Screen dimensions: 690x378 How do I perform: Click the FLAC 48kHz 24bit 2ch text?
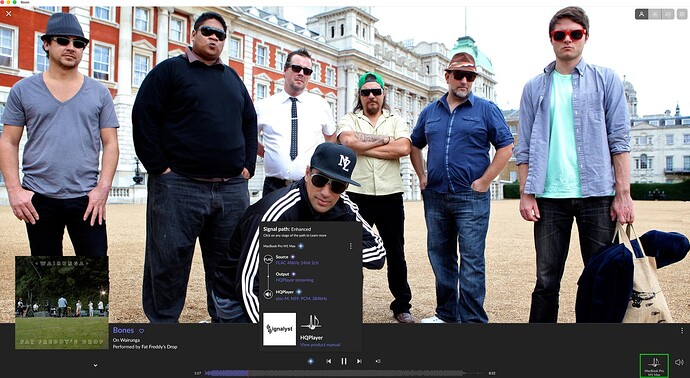(x=297, y=263)
